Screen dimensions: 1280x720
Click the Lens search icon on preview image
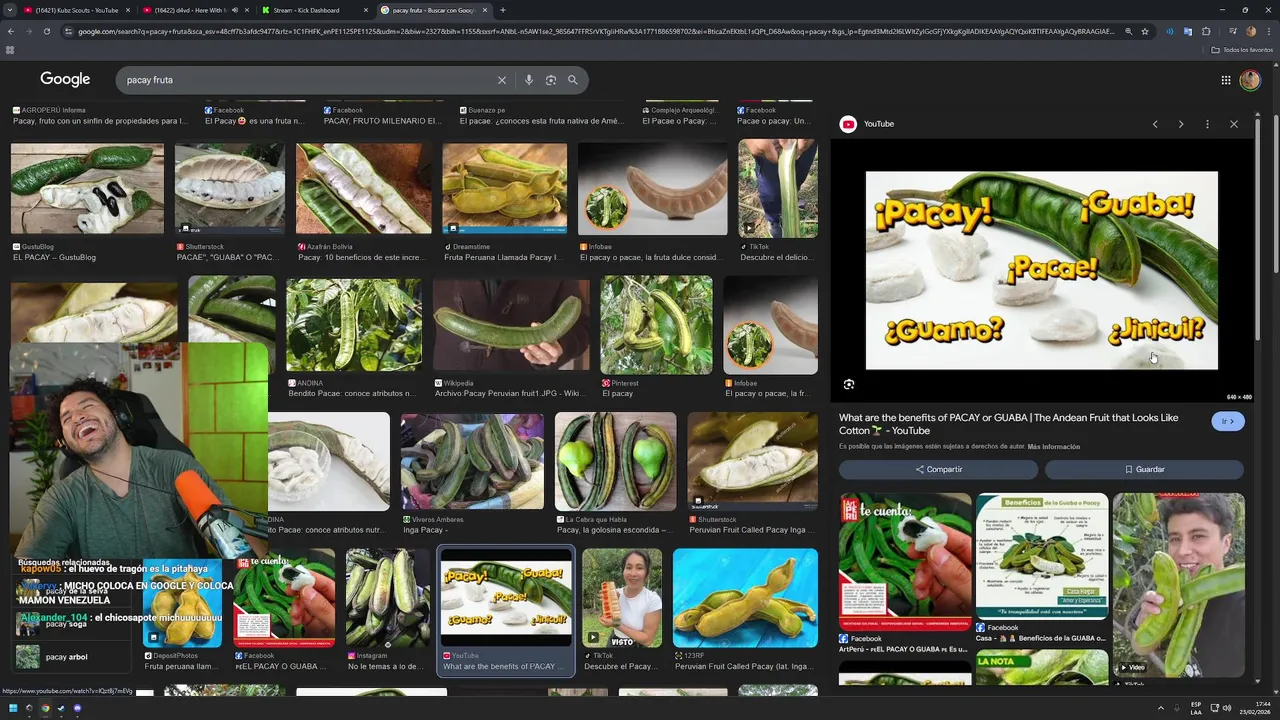tap(849, 384)
